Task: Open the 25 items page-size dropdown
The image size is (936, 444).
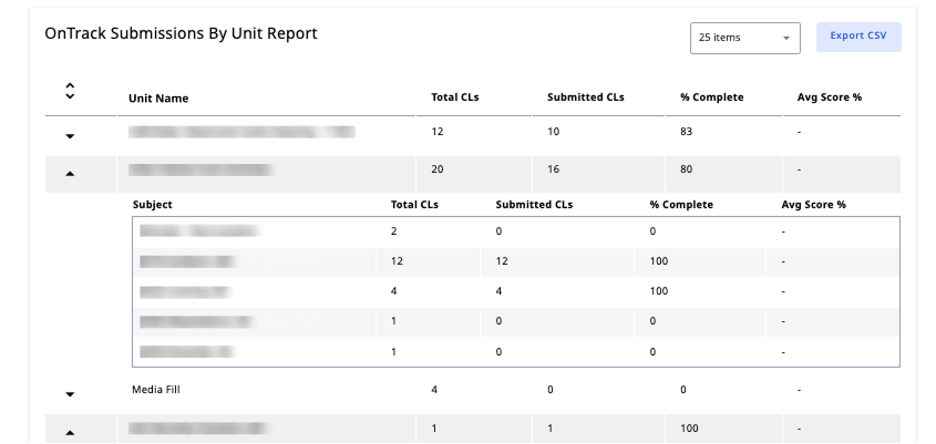Action: tap(744, 38)
